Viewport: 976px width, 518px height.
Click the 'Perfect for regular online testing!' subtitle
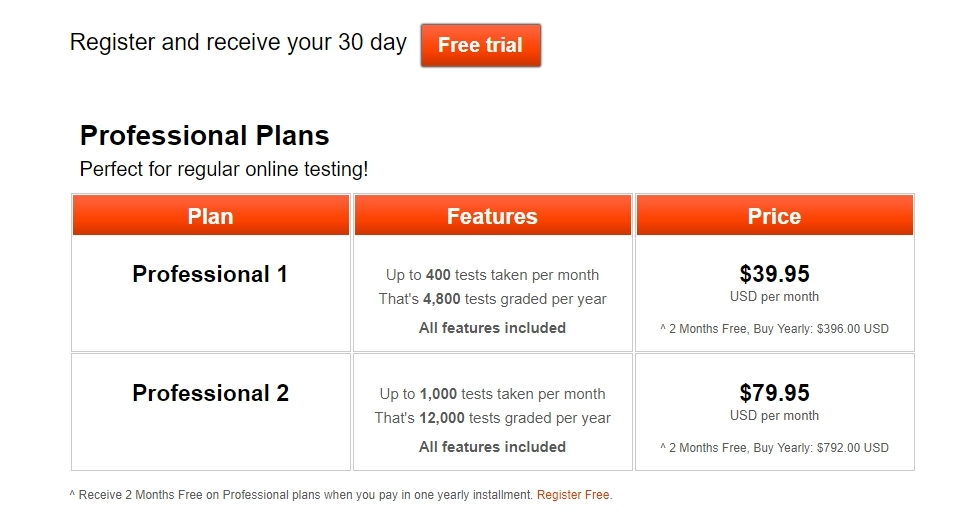tap(224, 169)
